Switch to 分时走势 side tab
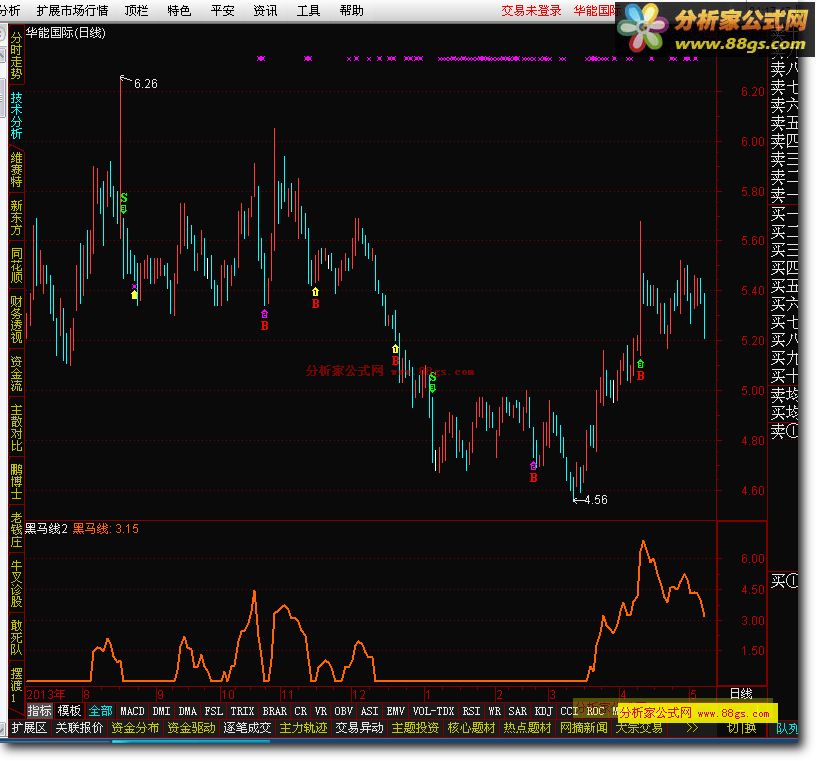The image size is (817, 761). click(x=16, y=55)
